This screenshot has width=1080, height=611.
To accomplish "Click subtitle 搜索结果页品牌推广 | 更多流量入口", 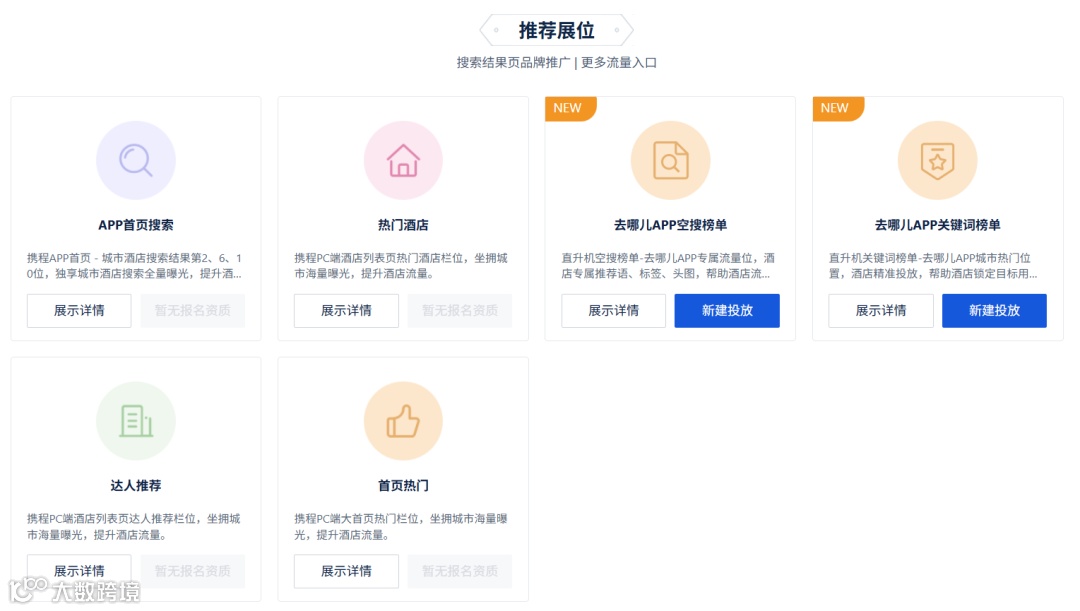I will click(557, 63).
